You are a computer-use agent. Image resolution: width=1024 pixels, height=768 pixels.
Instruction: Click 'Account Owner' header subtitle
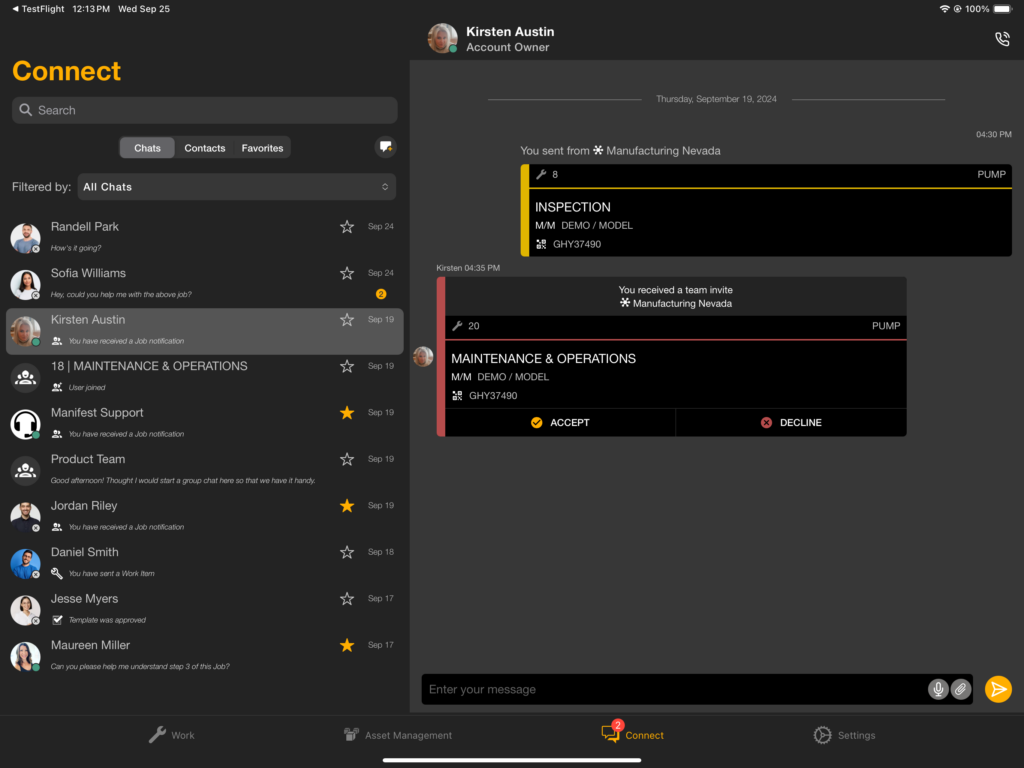pos(507,47)
